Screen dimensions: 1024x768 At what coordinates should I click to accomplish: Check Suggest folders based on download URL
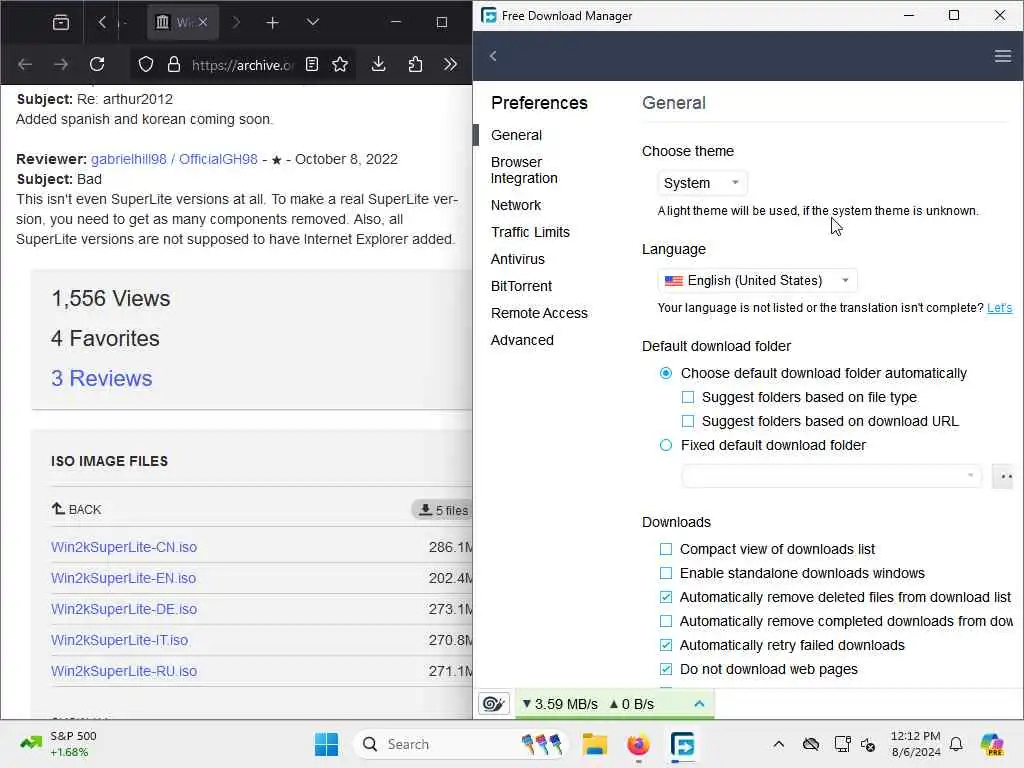click(688, 421)
